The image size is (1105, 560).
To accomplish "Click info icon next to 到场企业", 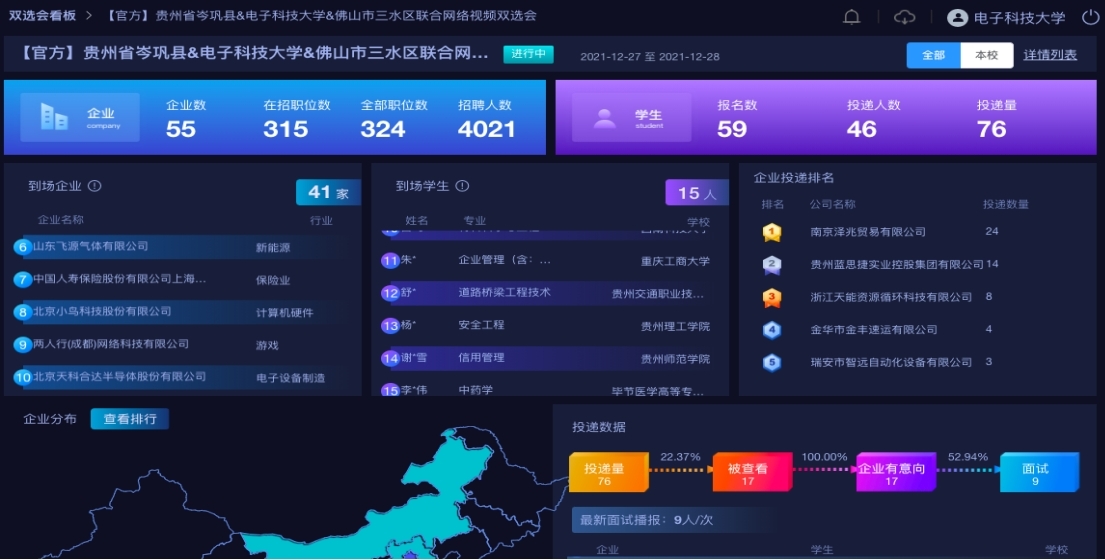I will tap(94, 186).
